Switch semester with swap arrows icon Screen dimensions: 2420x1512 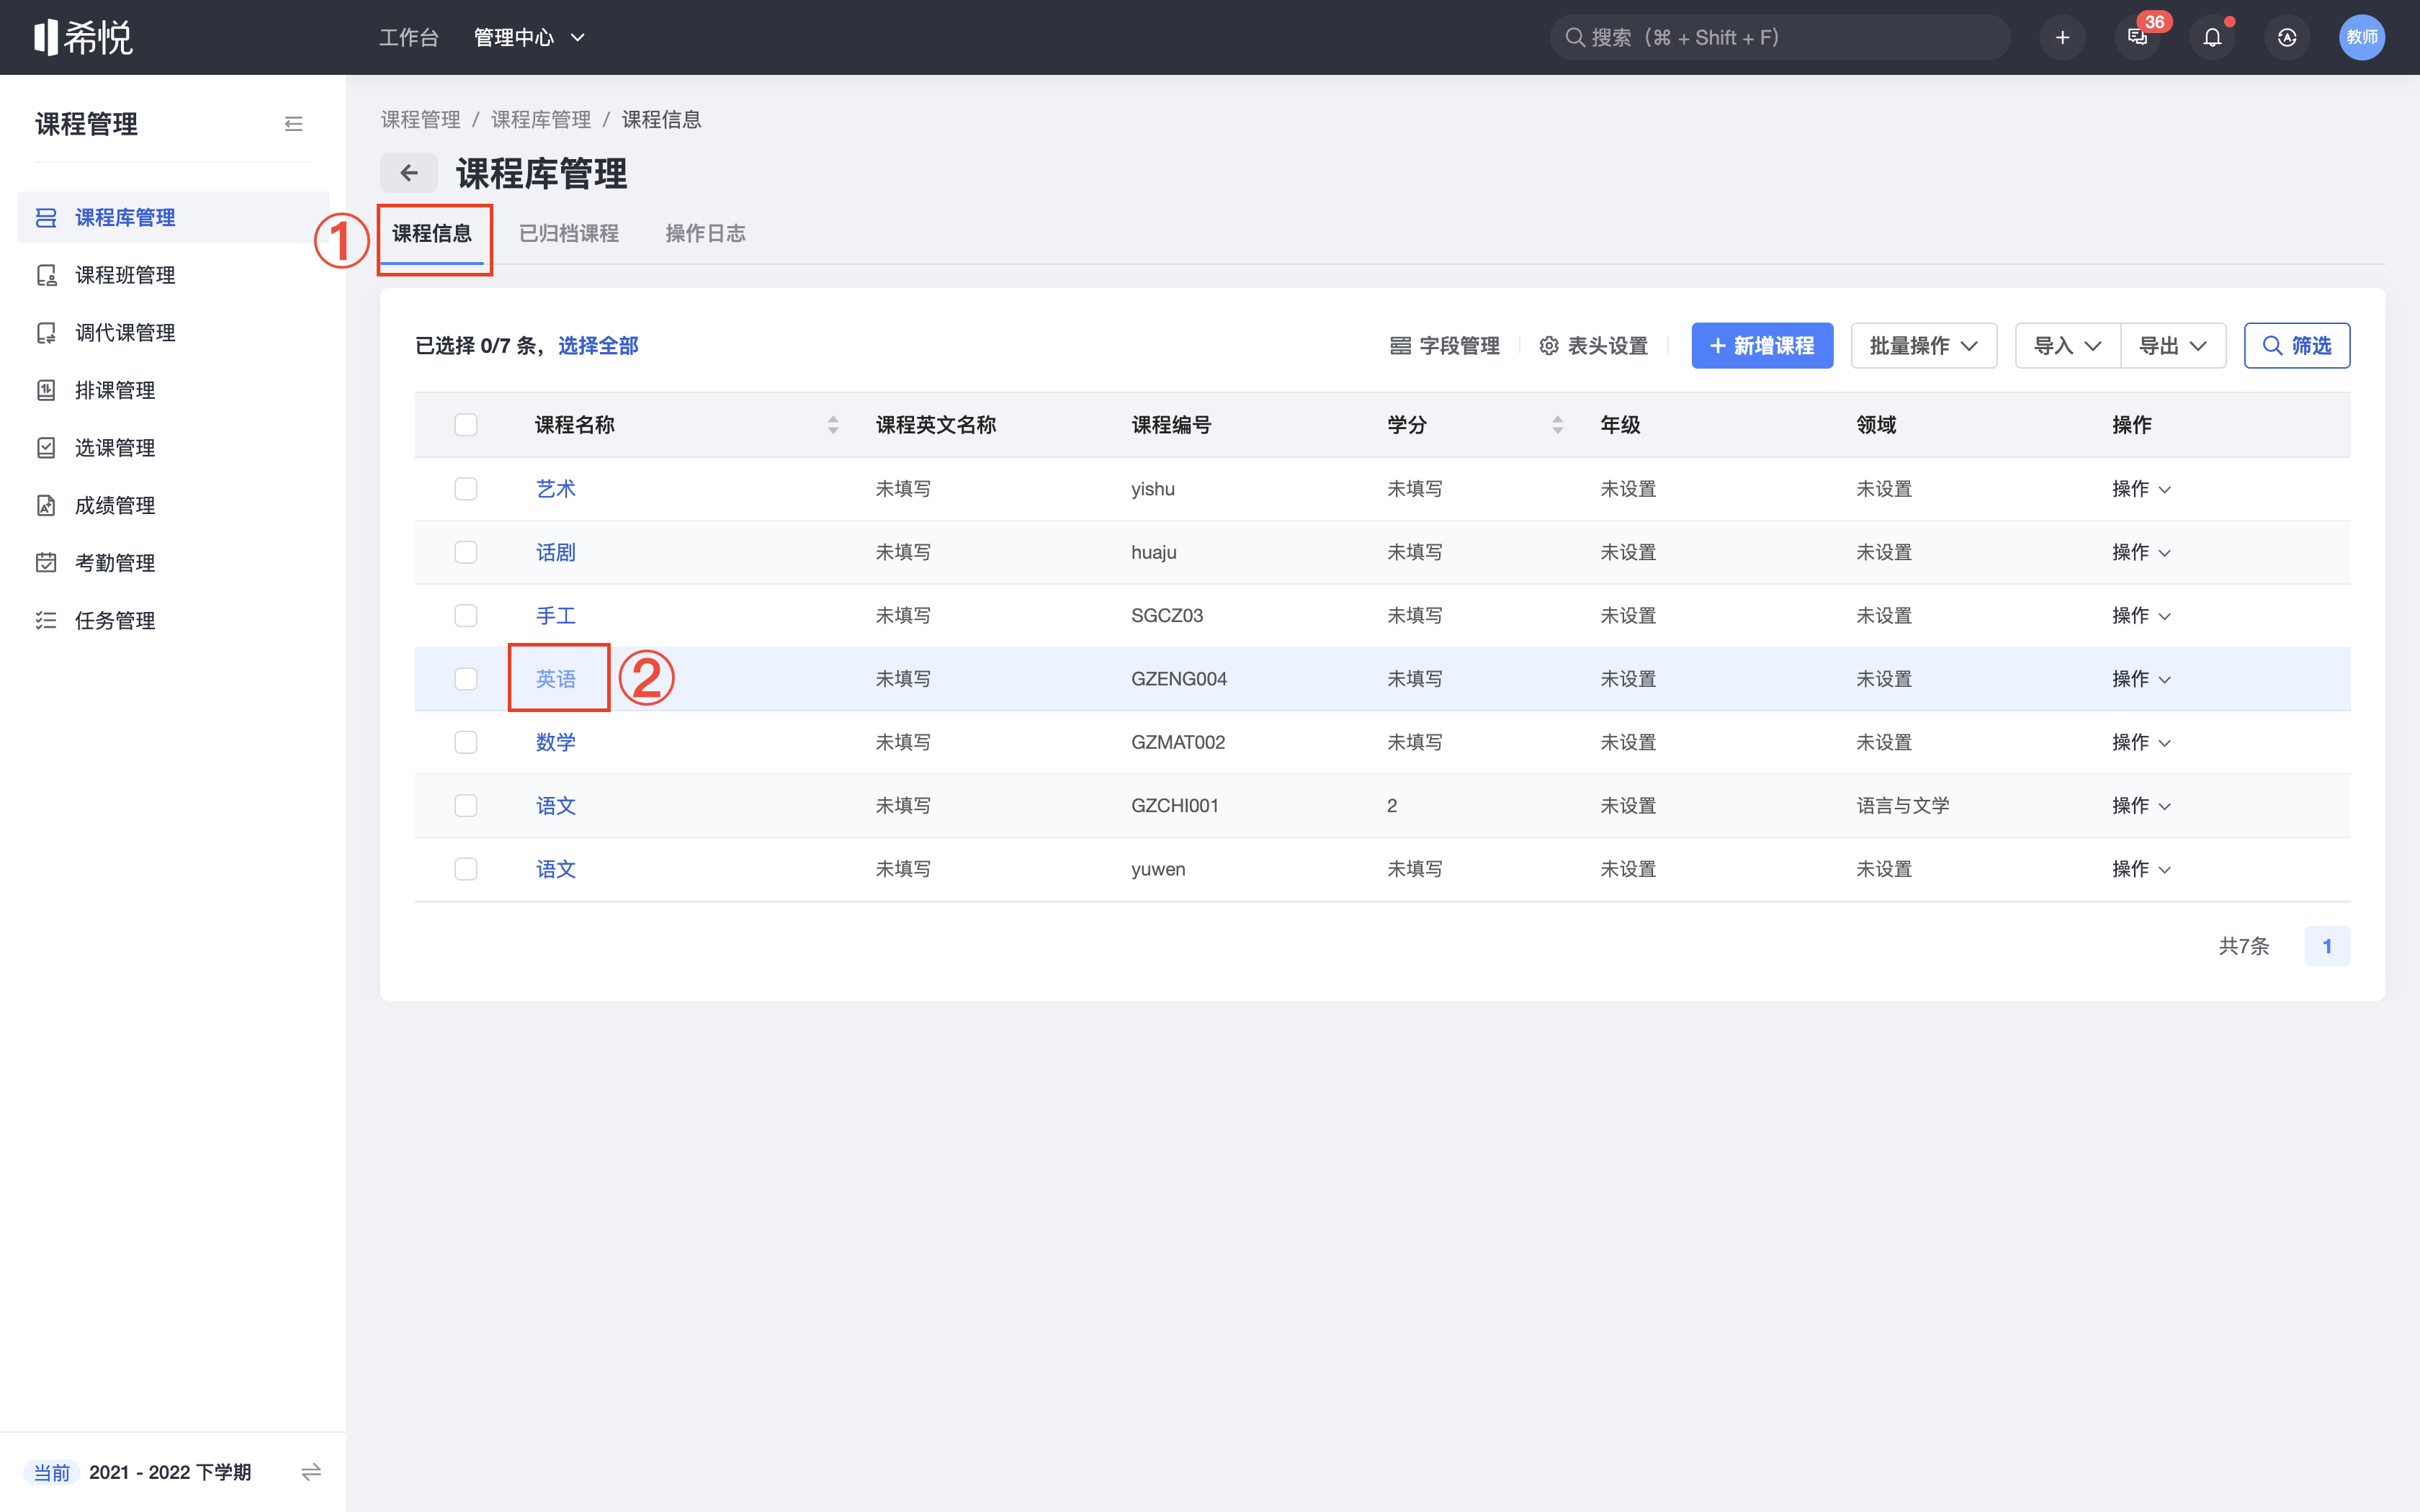311,1472
